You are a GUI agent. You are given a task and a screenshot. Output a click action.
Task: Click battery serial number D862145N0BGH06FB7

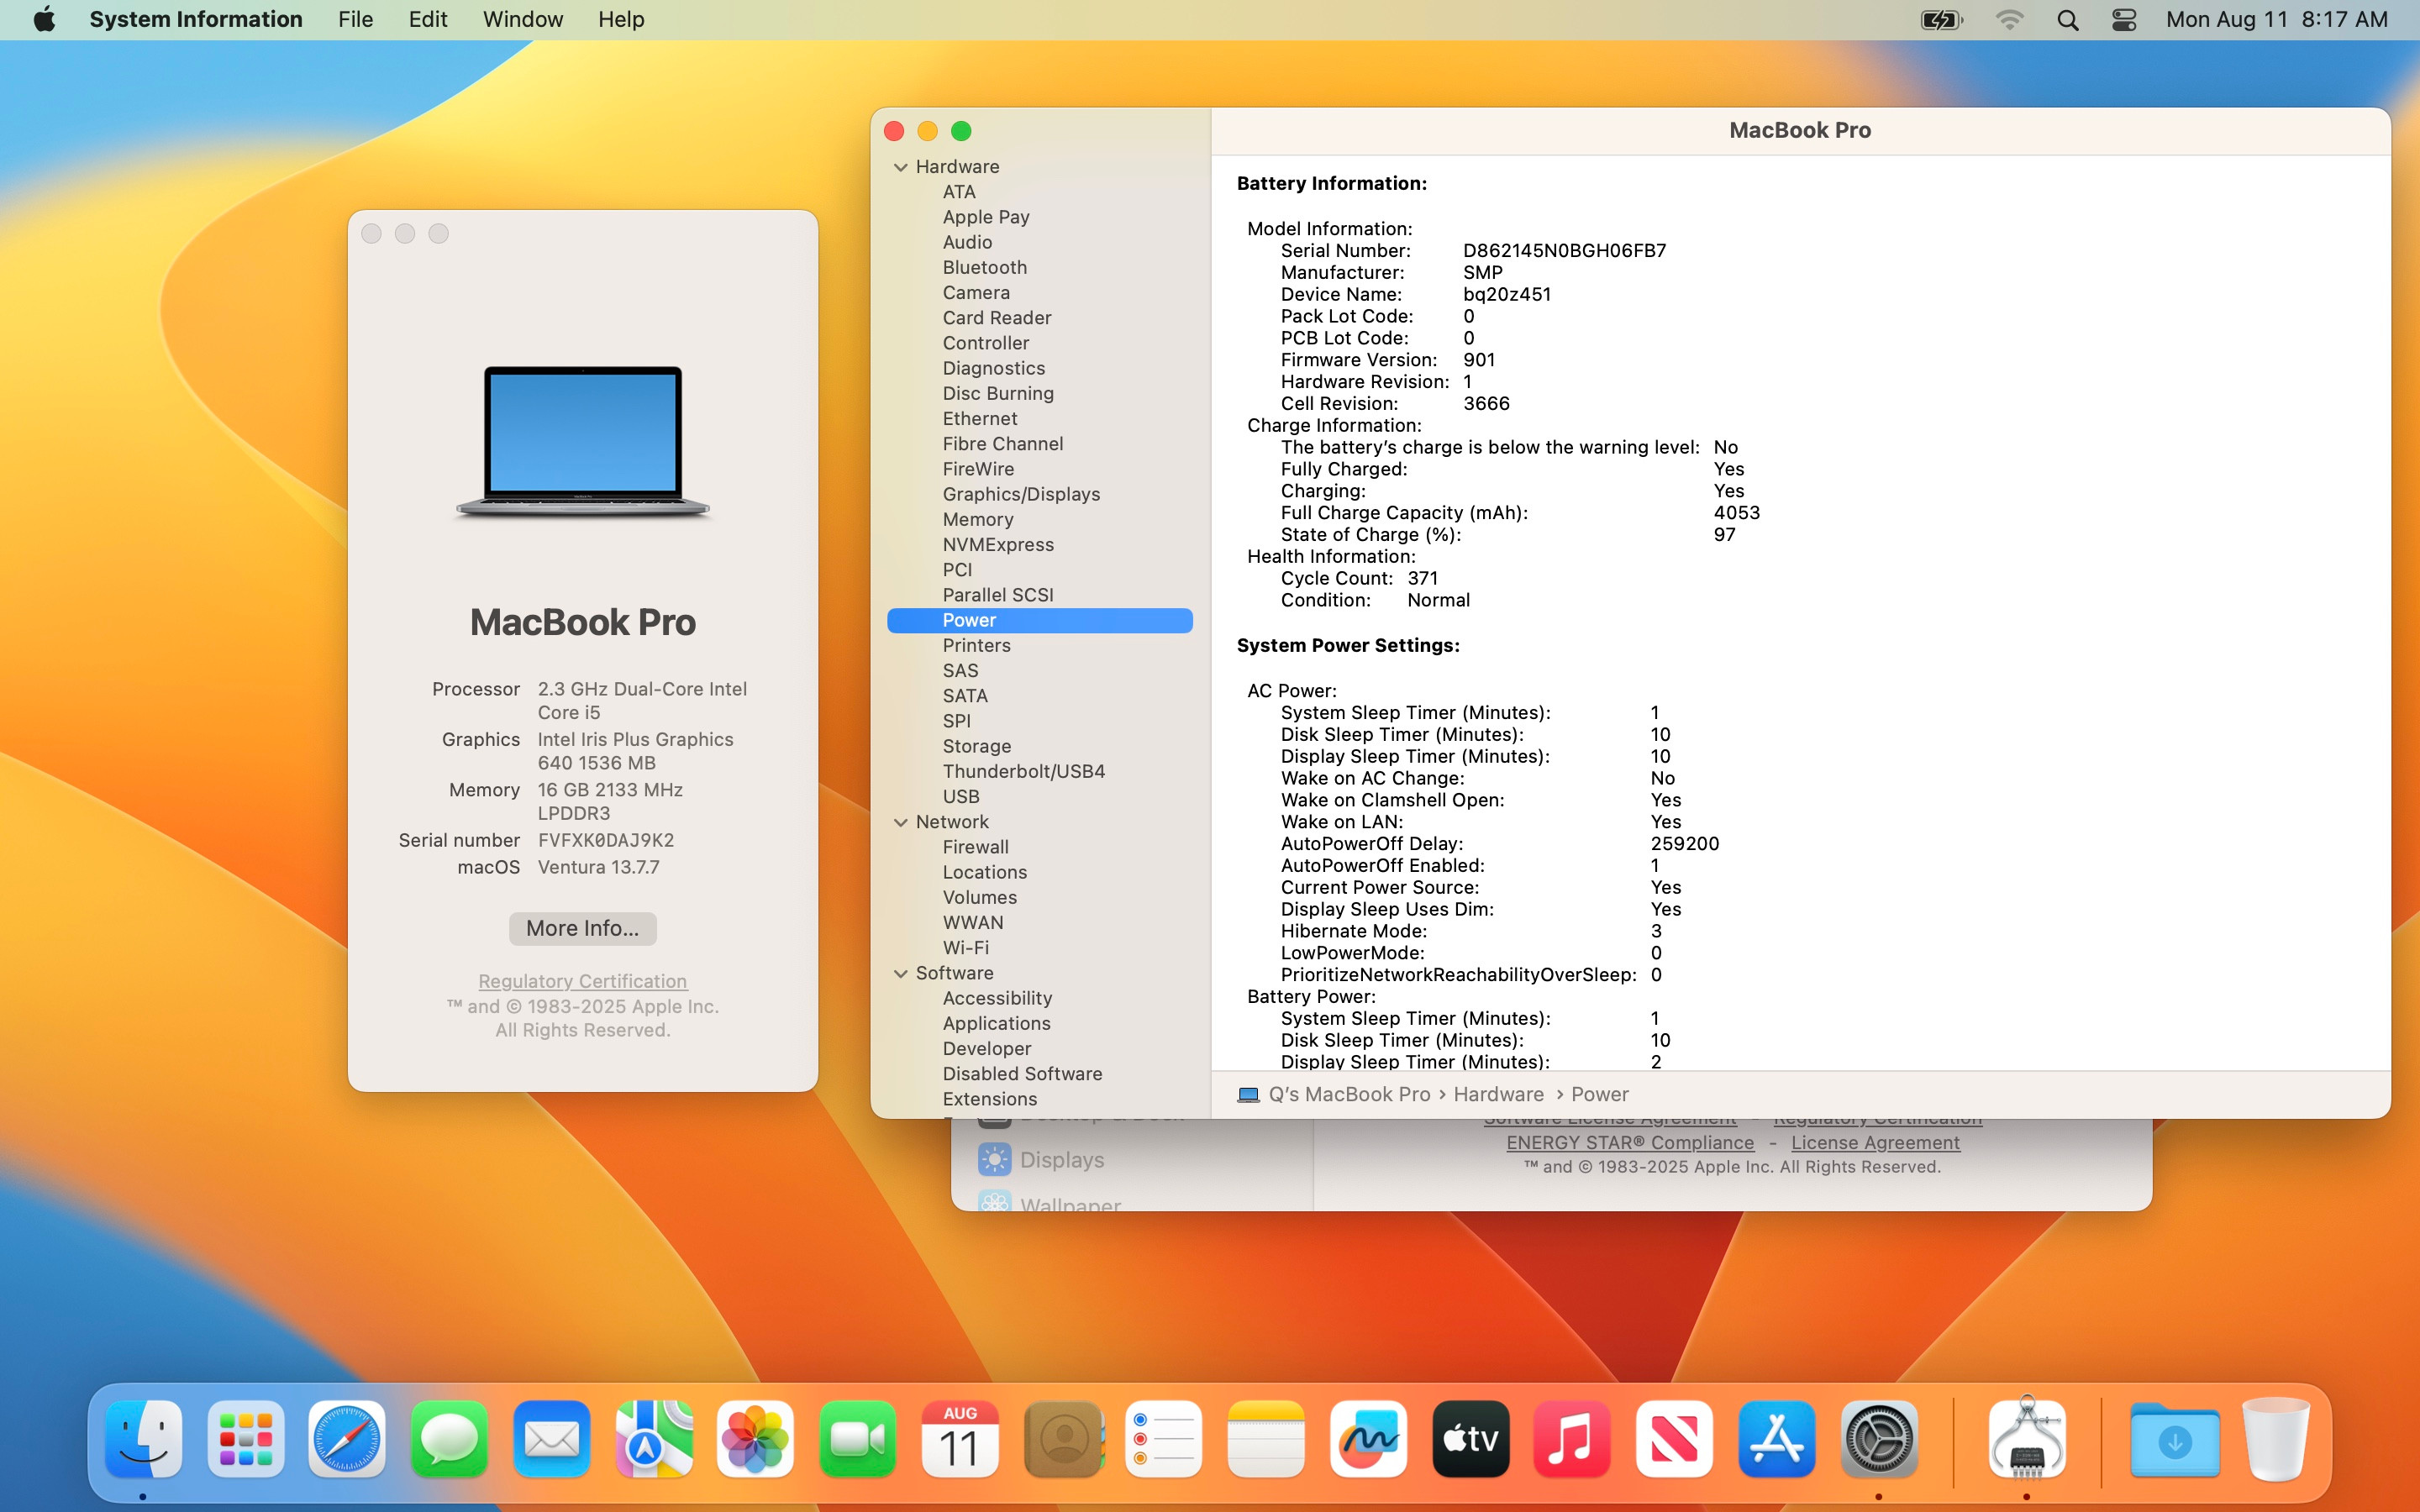(1564, 250)
